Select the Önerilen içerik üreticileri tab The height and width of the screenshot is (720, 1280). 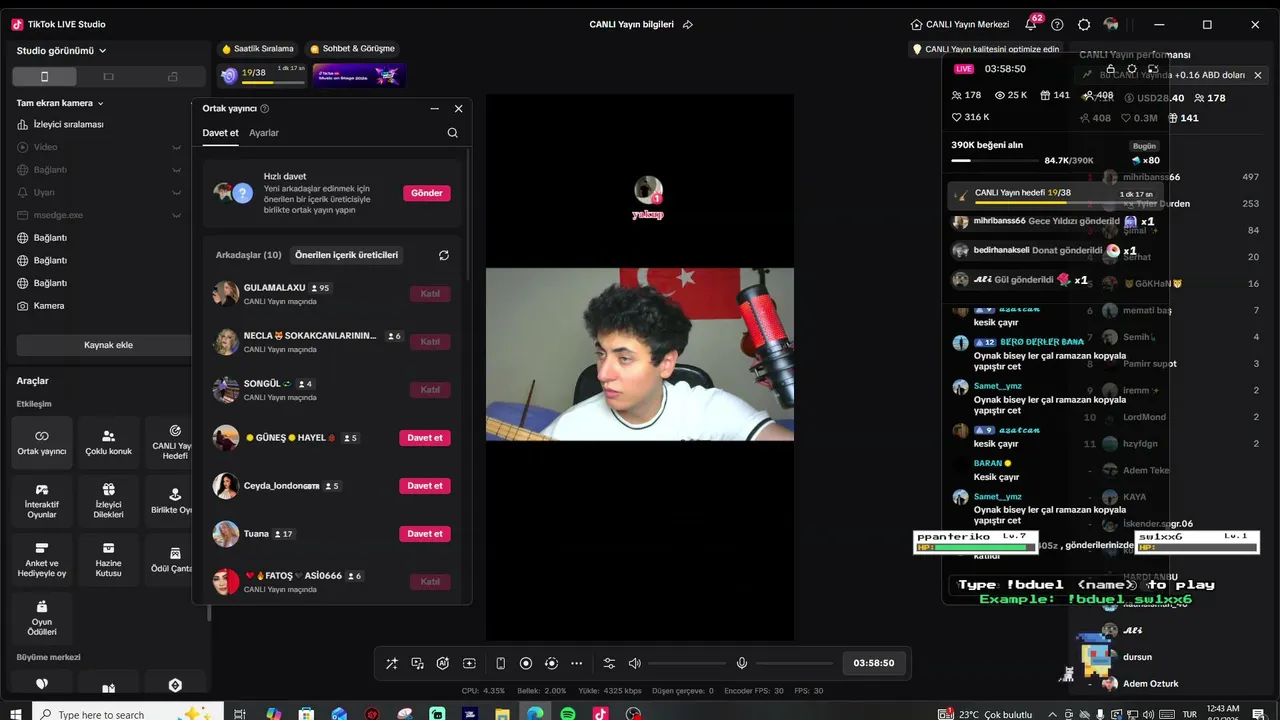pyautogui.click(x=346, y=255)
